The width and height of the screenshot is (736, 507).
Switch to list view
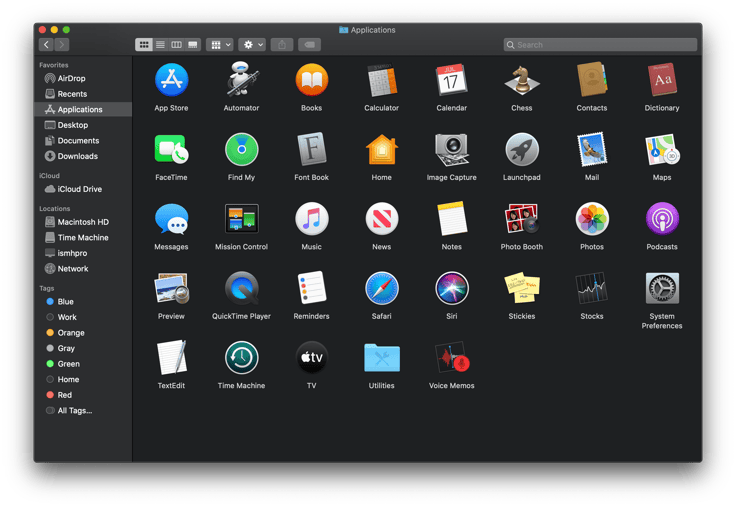point(160,45)
